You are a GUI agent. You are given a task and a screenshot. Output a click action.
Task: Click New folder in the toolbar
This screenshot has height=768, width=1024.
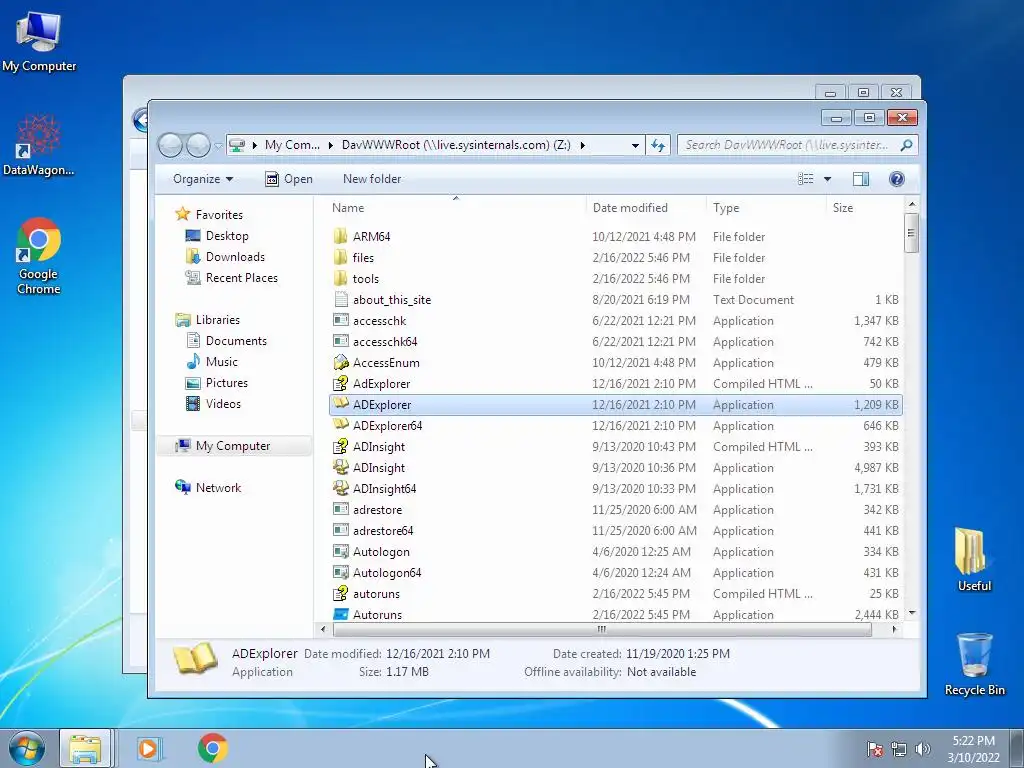tap(372, 179)
